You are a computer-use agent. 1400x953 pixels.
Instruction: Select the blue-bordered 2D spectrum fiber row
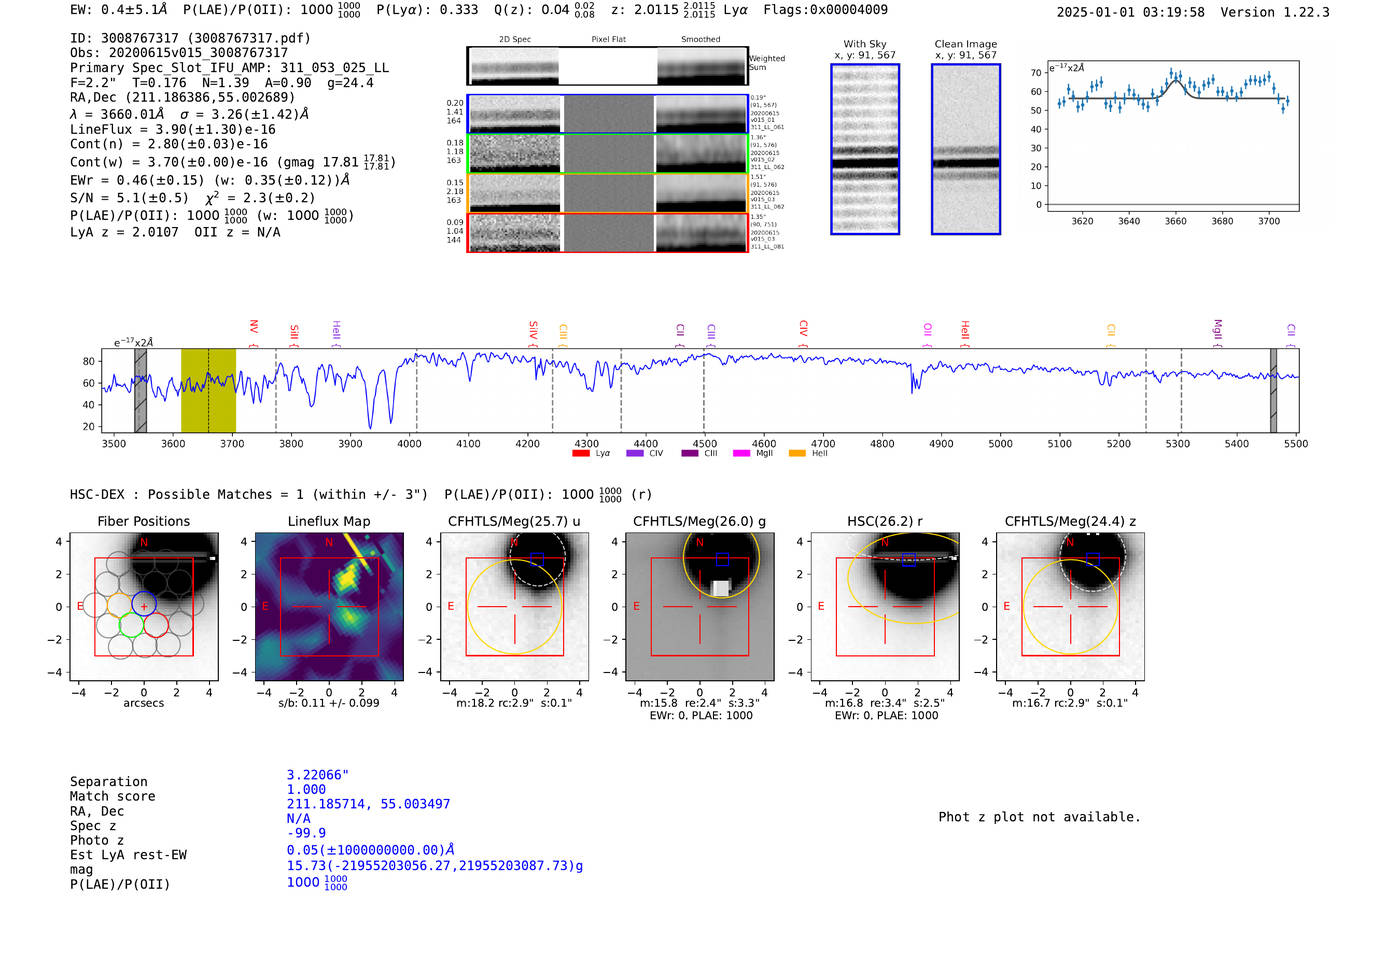608,114
